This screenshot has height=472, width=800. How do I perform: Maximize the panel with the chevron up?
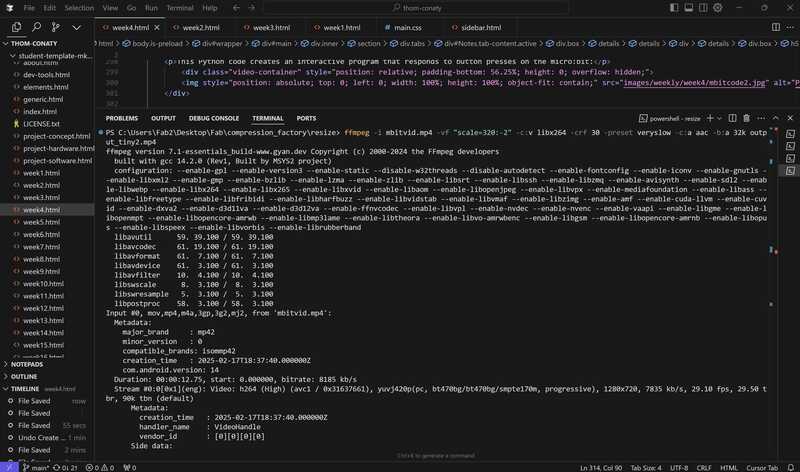click(776, 118)
